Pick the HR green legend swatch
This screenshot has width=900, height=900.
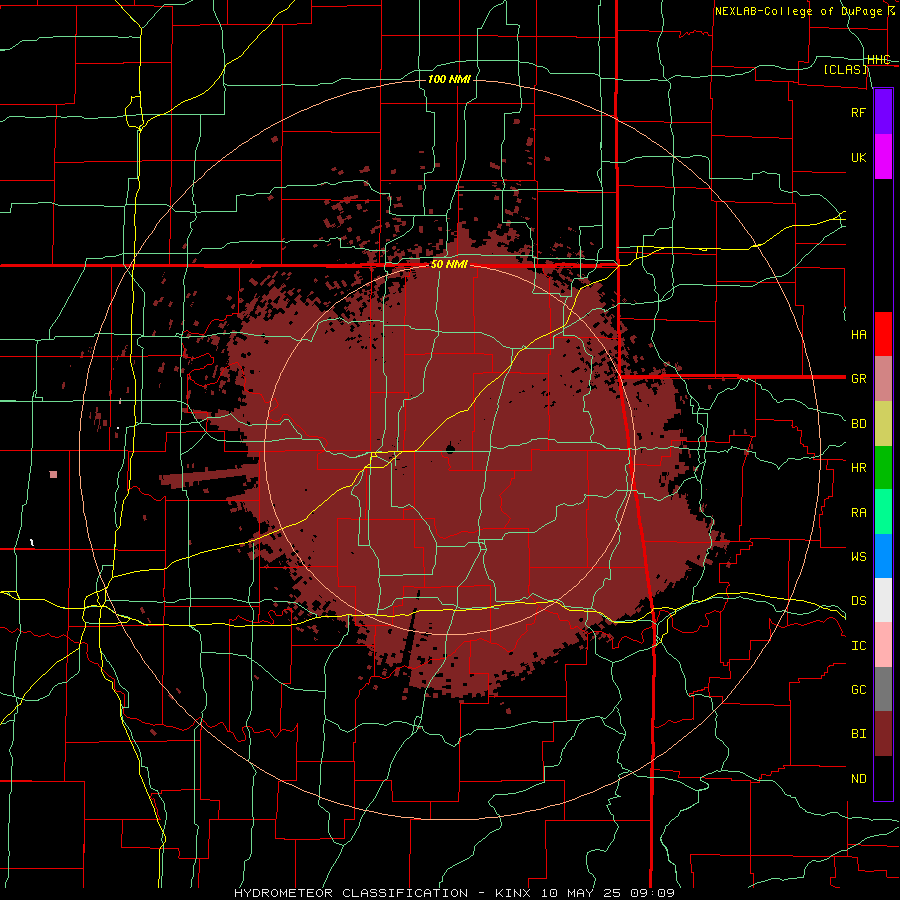pyautogui.click(x=883, y=467)
